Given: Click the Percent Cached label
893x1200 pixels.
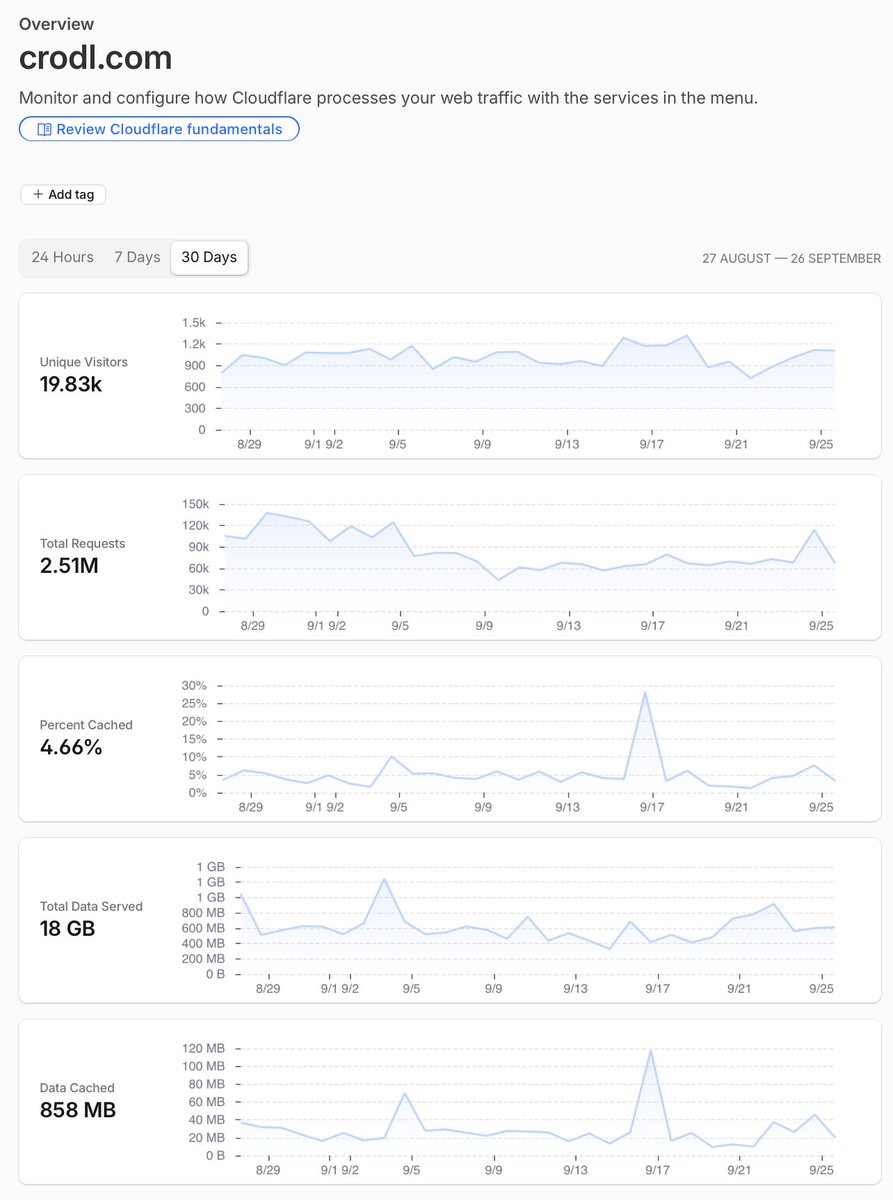Looking at the screenshot, I should click(86, 725).
